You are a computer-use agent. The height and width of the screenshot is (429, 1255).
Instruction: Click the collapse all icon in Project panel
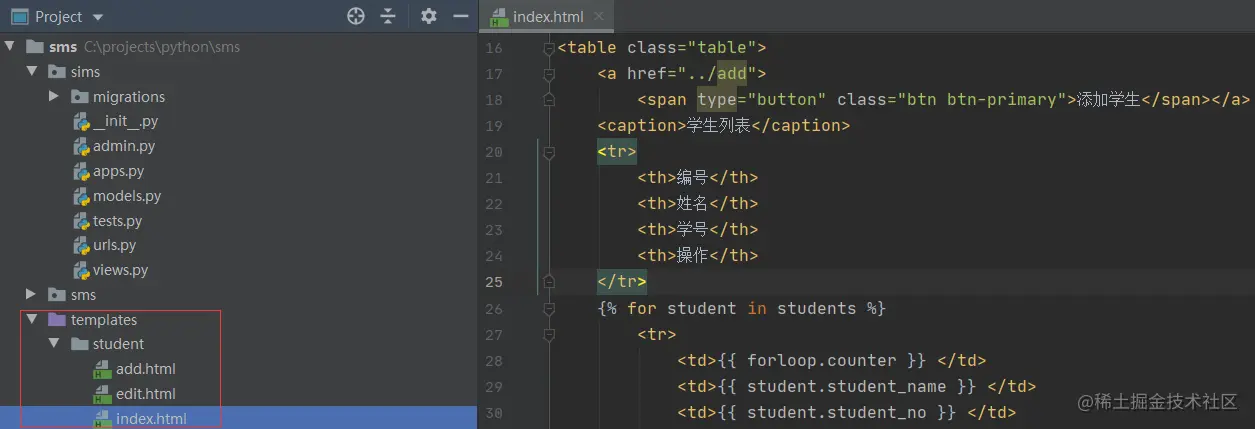click(x=388, y=16)
